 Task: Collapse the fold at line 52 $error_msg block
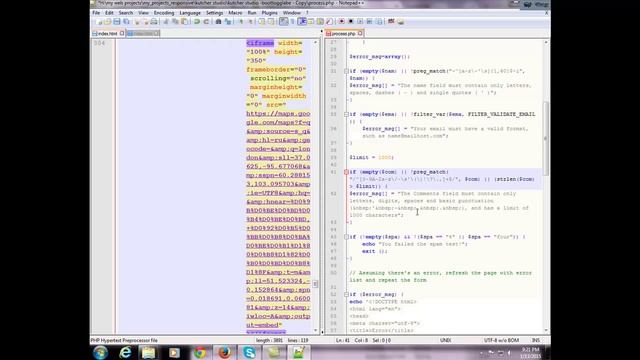click(346, 294)
